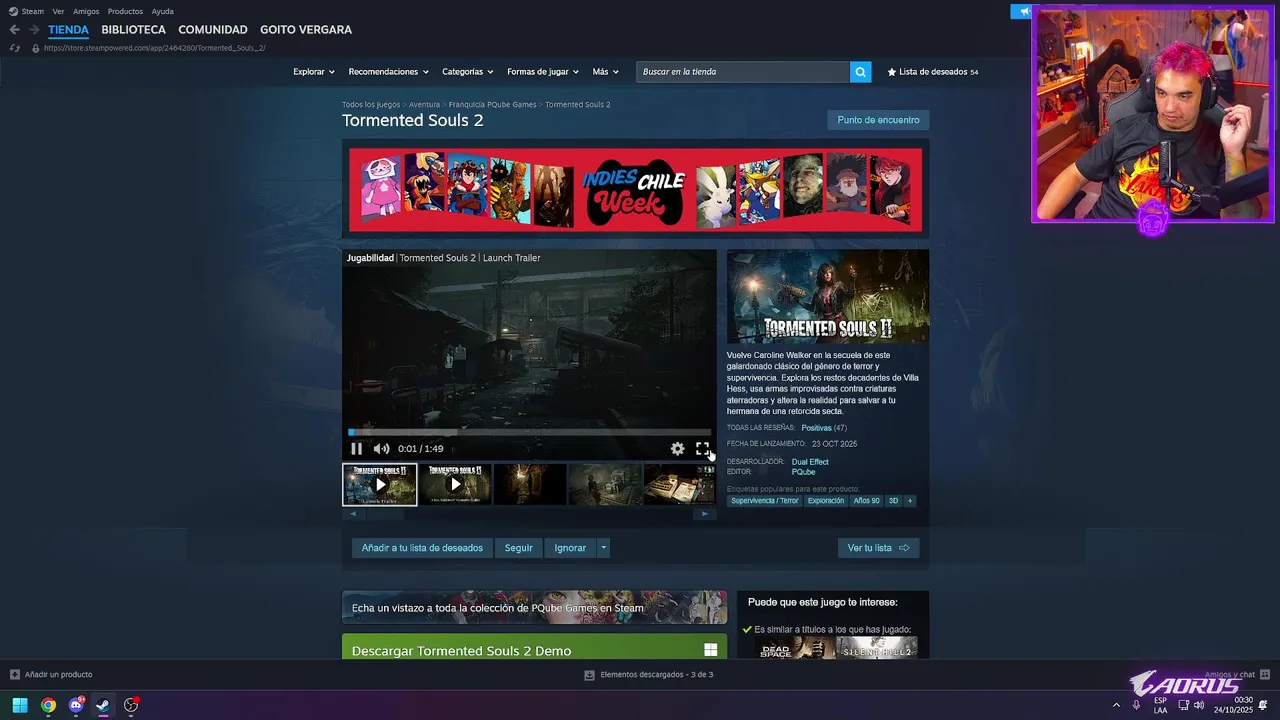Mute the trailer volume speaker icon
Image resolution: width=1280 pixels, height=720 pixels.
[x=381, y=449]
